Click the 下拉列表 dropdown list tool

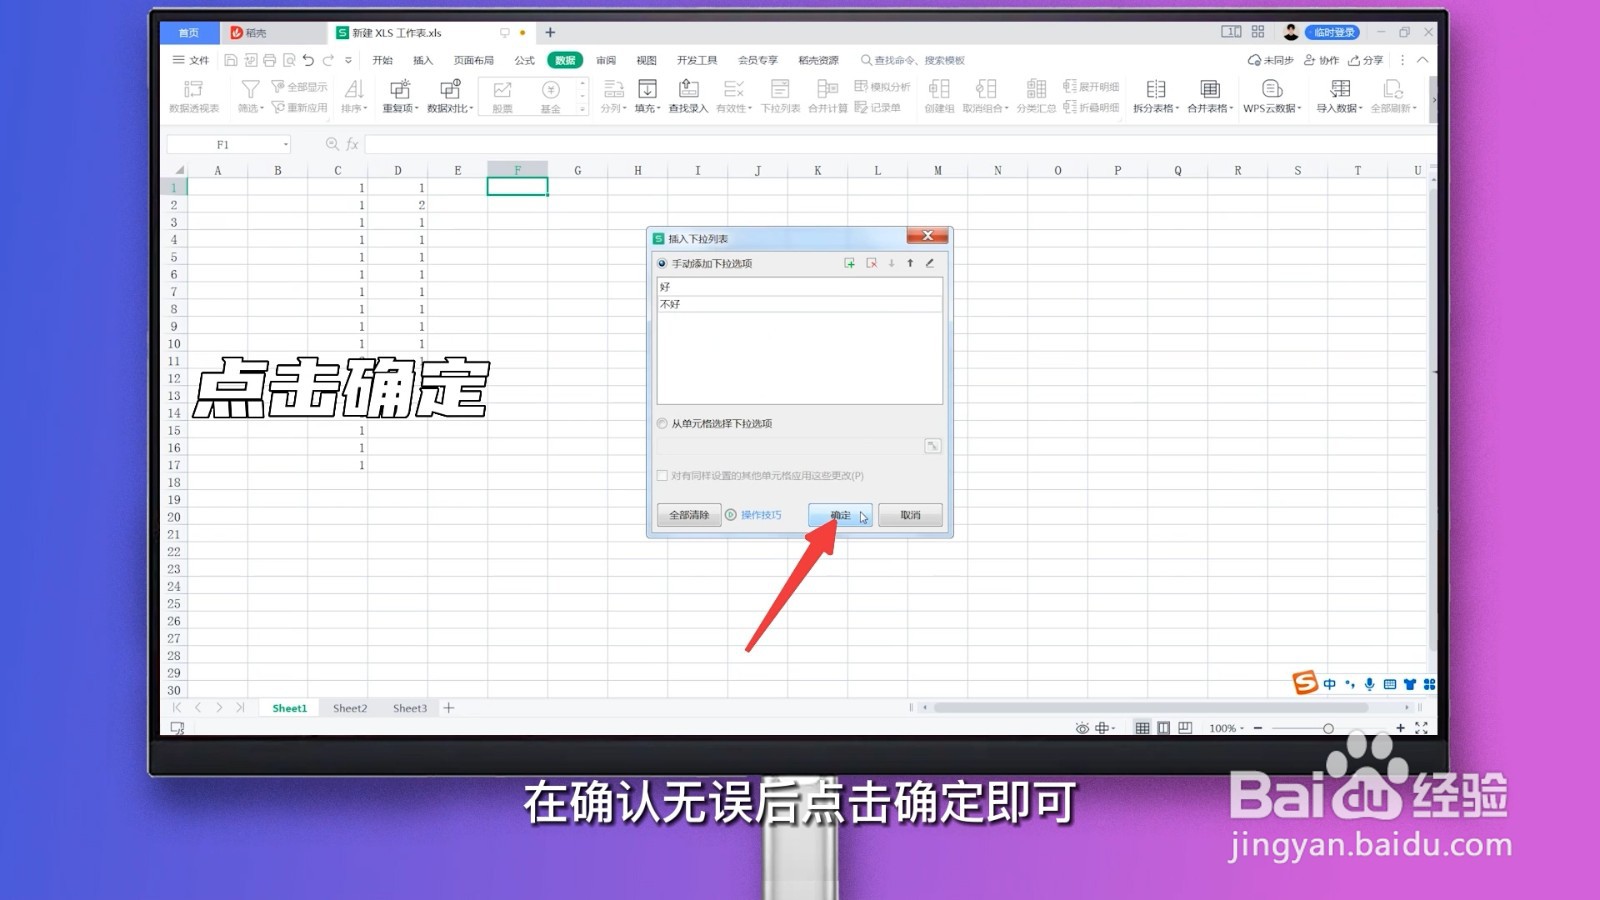coord(780,96)
